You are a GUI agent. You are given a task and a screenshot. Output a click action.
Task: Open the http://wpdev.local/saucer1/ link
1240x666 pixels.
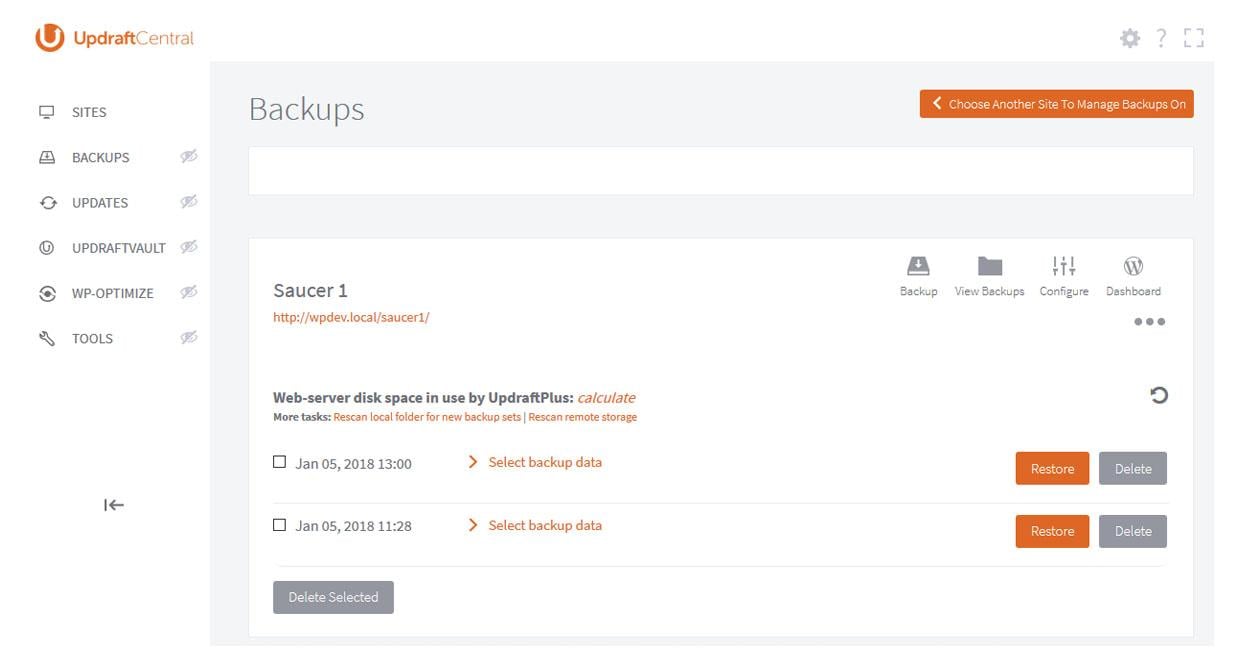(x=351, y=317)
